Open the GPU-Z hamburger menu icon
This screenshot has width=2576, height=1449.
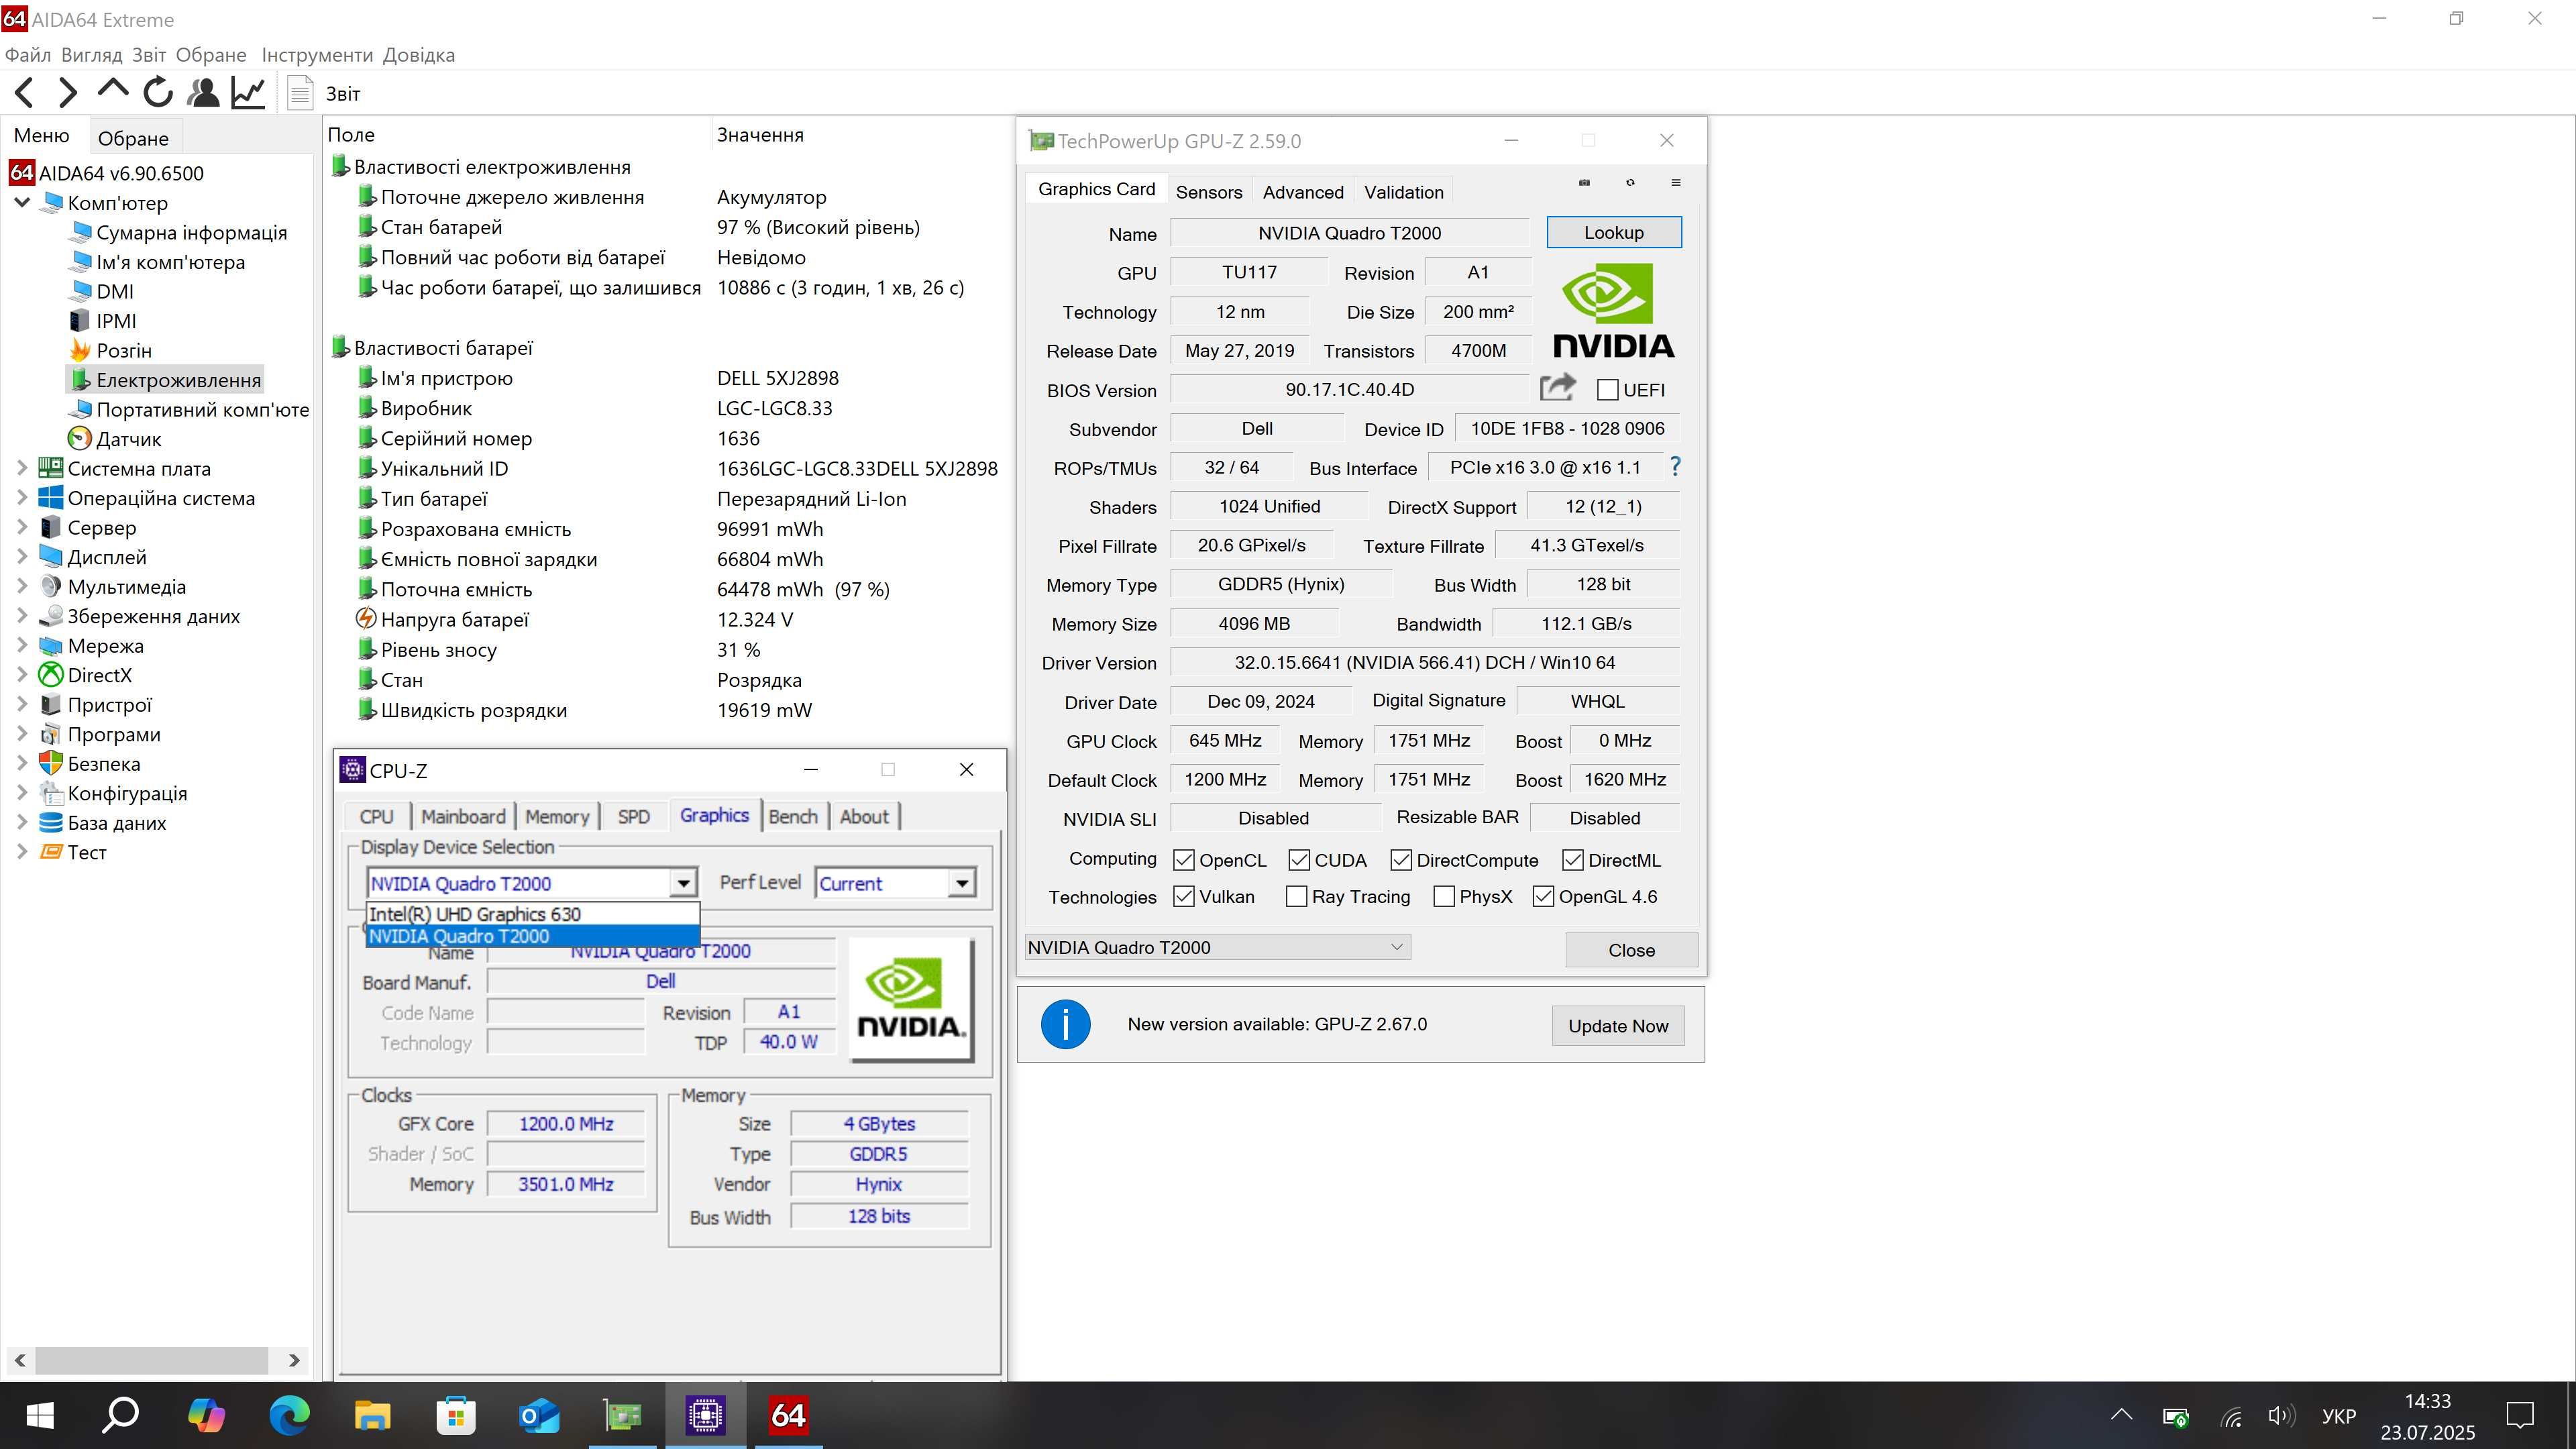(1676, 182)
